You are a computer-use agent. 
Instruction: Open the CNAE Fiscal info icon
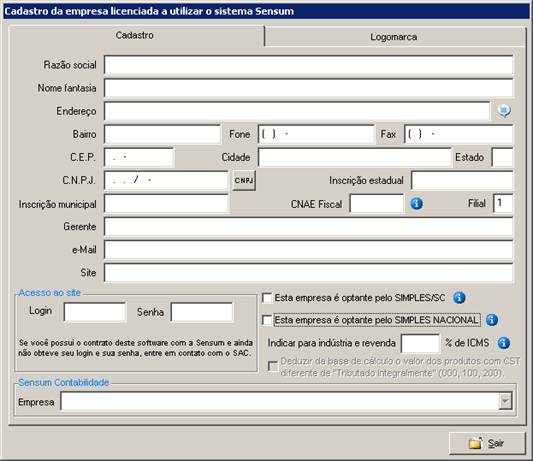pyautogui.click(x=416, y=204)
